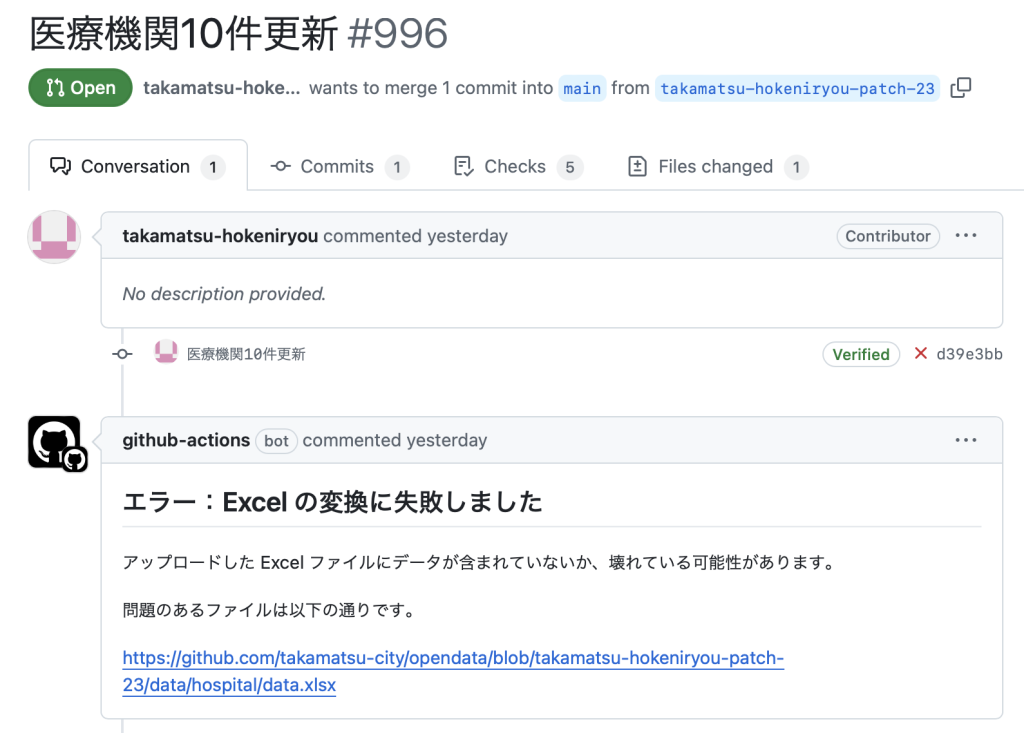The height and width of the screenshot is (733, 1024).
Task: Copy the head branch name icon
Action: click(x=961, y=88)
